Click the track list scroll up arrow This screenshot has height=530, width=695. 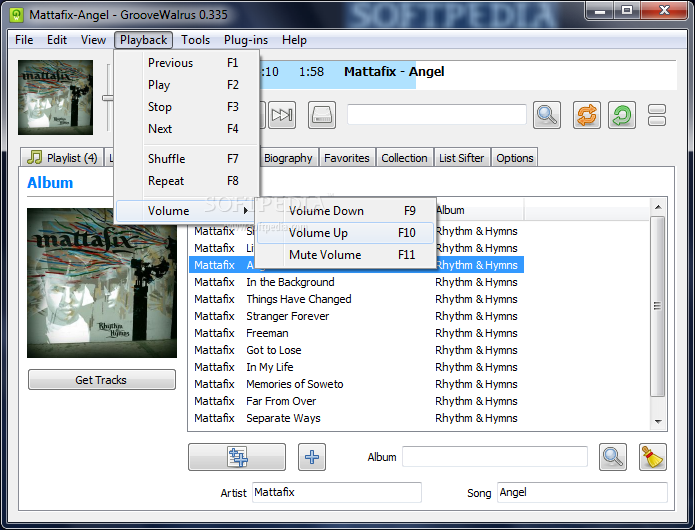(x=658, y=207)
